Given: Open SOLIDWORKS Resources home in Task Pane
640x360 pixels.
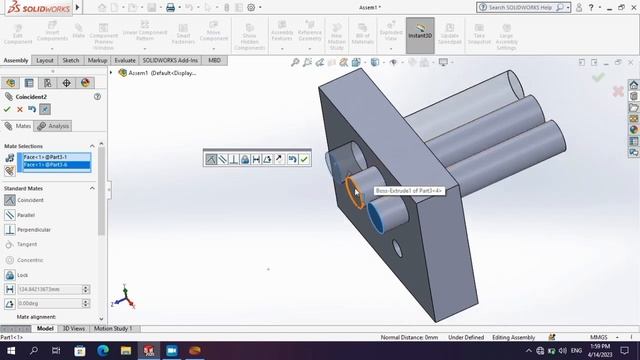Looking at the screenshot, I should 633,85.
